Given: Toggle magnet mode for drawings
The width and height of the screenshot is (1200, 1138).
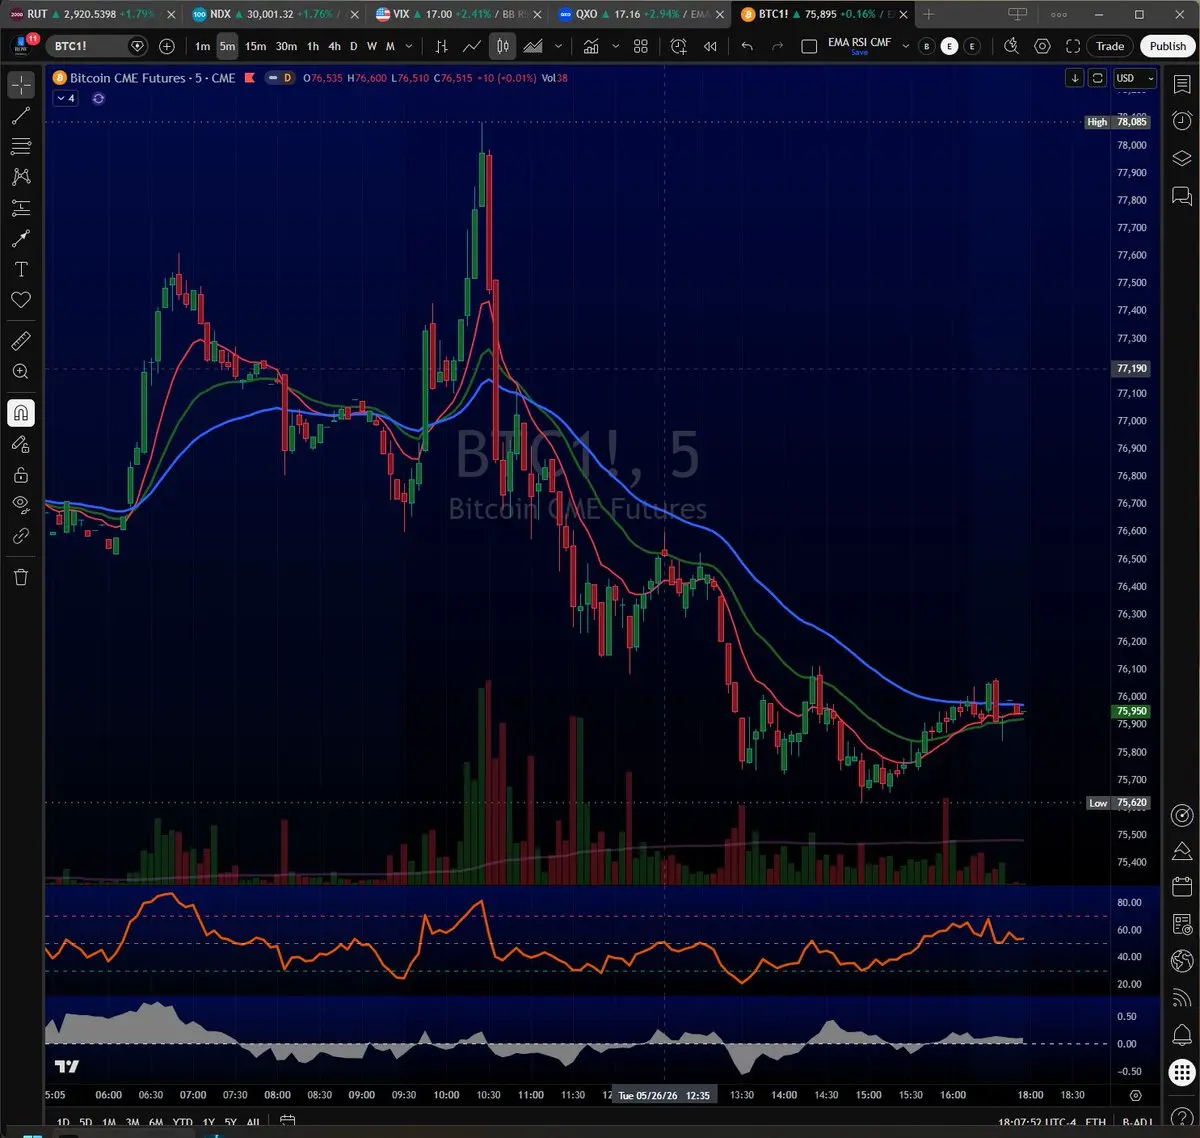Looking at the screenshot, I should tap(21, 413).
